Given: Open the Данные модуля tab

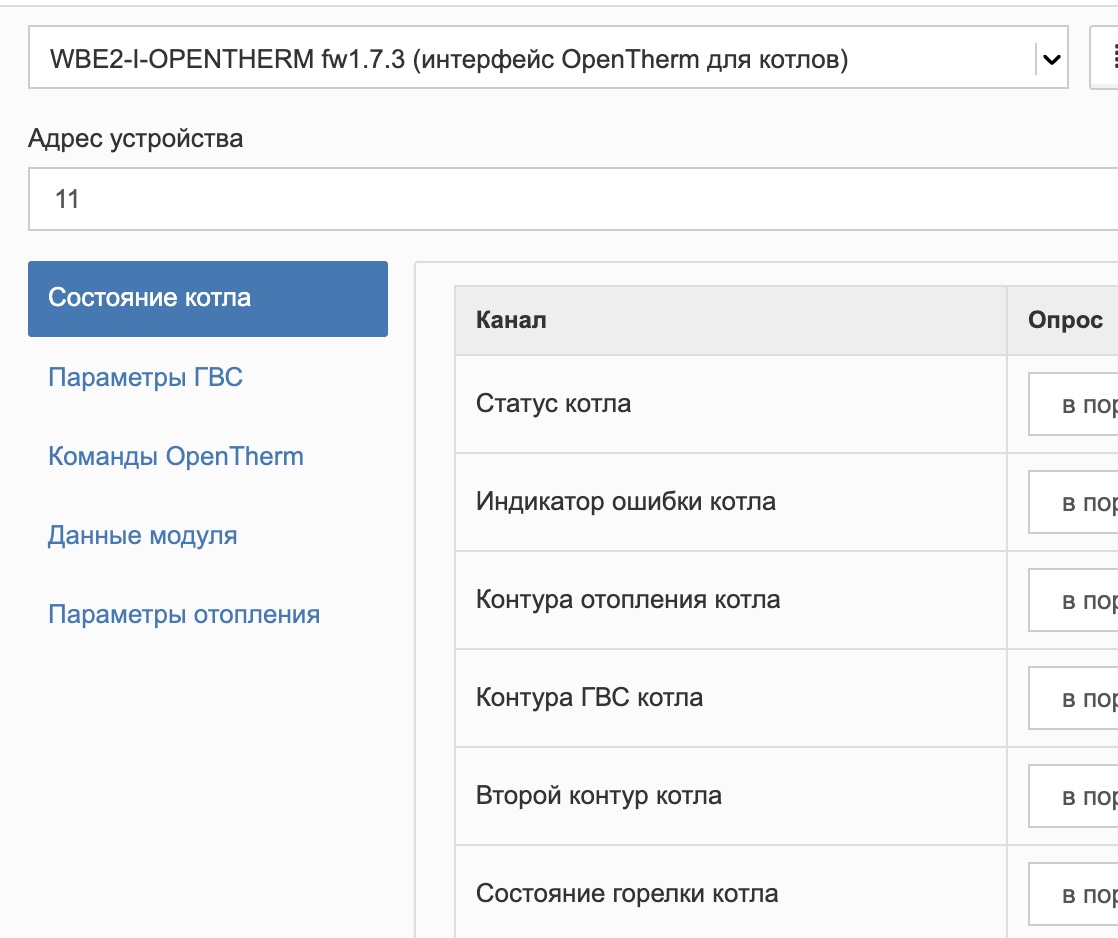Looking at the screenshot, I should pos(143,535).
